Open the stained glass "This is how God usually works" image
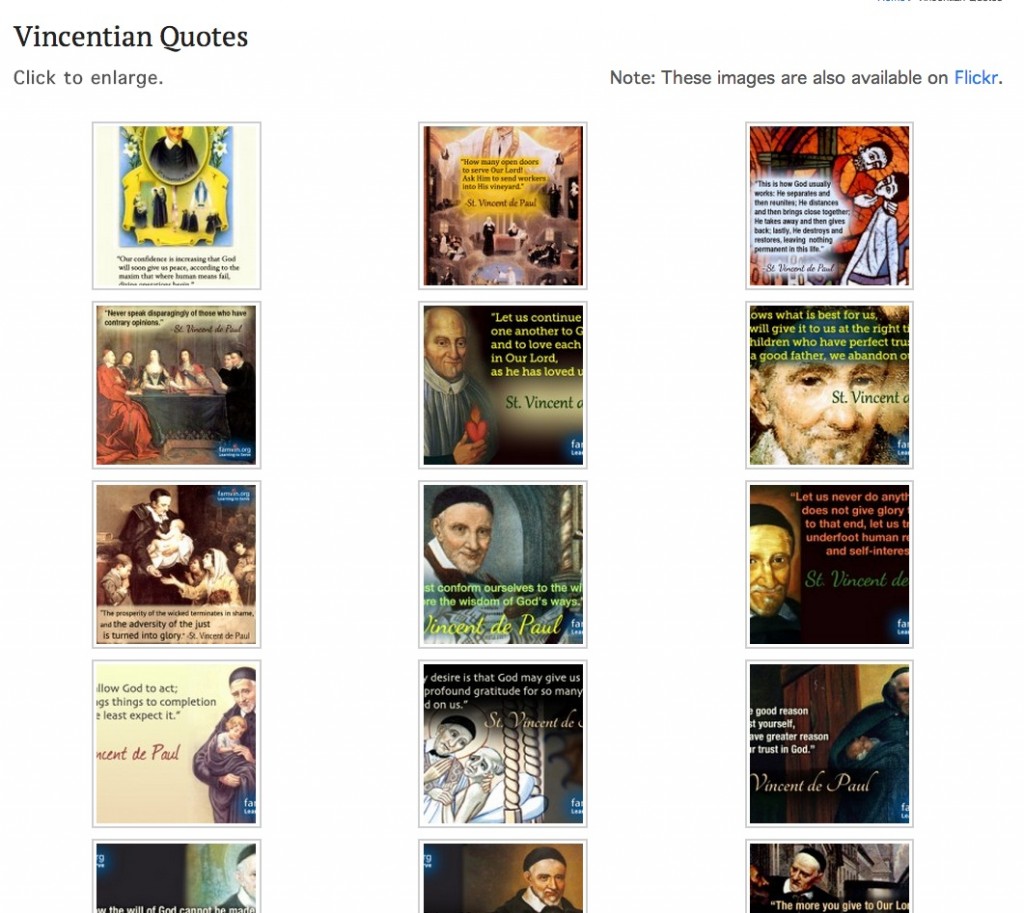Image resolution: width=1024 pixels, height=913 pixels. point(829,206)
